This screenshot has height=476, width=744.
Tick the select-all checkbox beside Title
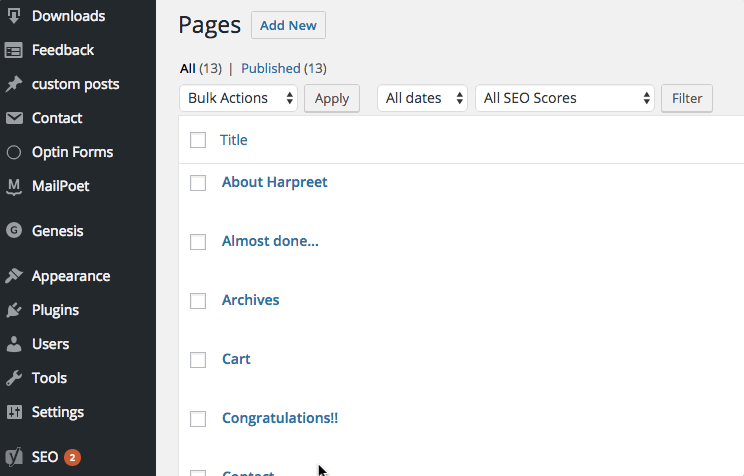(198, 140)
